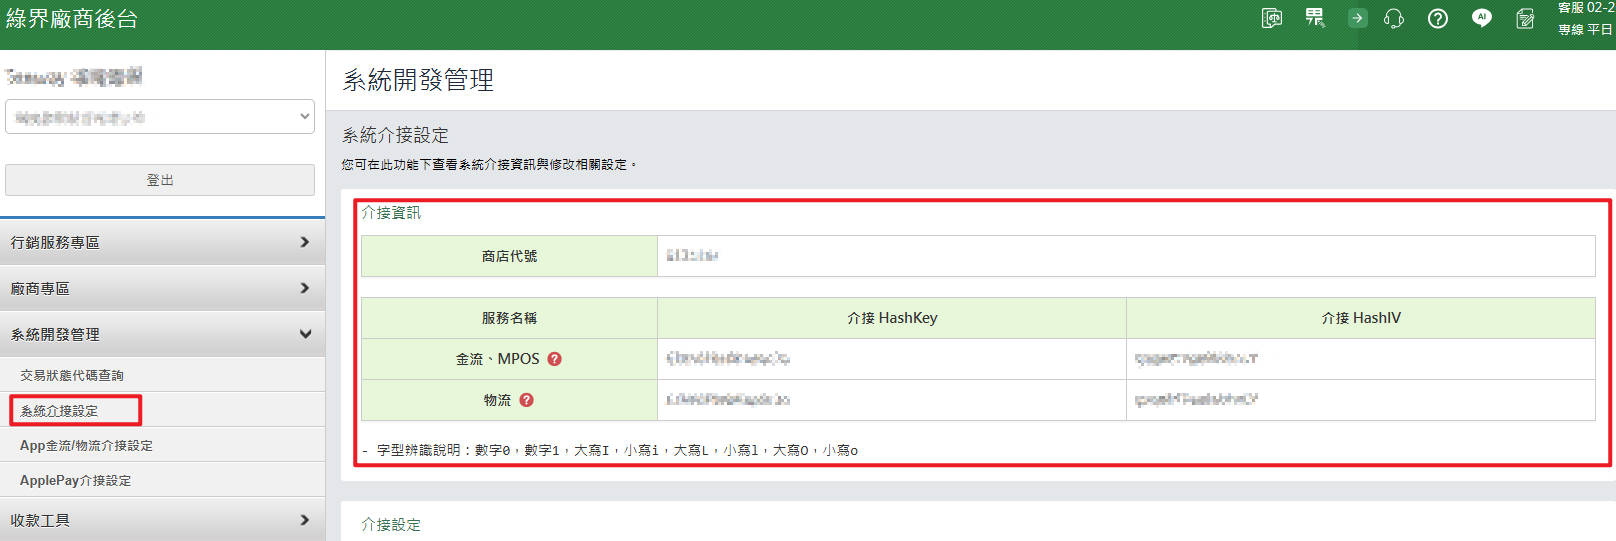The width and height of the screenshot is (1616, 541).
Task: Open the AI chat bubble icon
Action: click(1481, 18)
